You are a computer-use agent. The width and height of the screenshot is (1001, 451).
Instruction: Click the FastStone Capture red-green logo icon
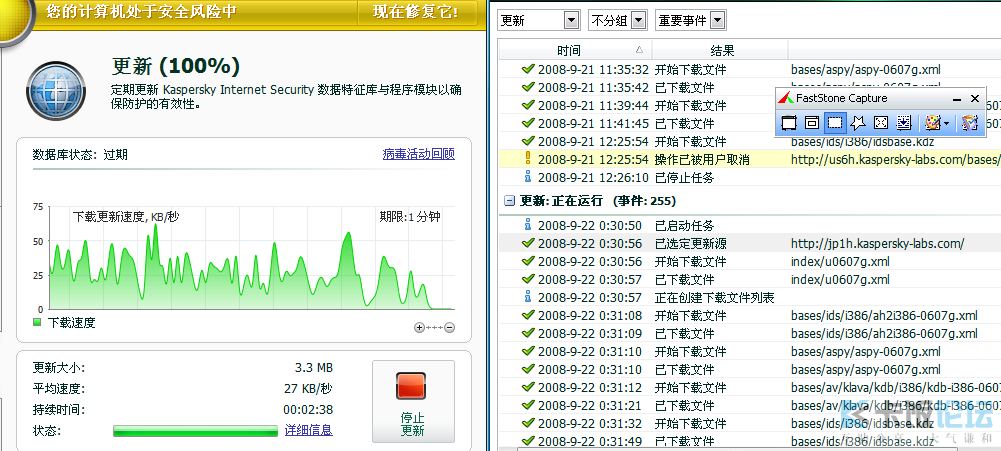click(x=786, y=98)
